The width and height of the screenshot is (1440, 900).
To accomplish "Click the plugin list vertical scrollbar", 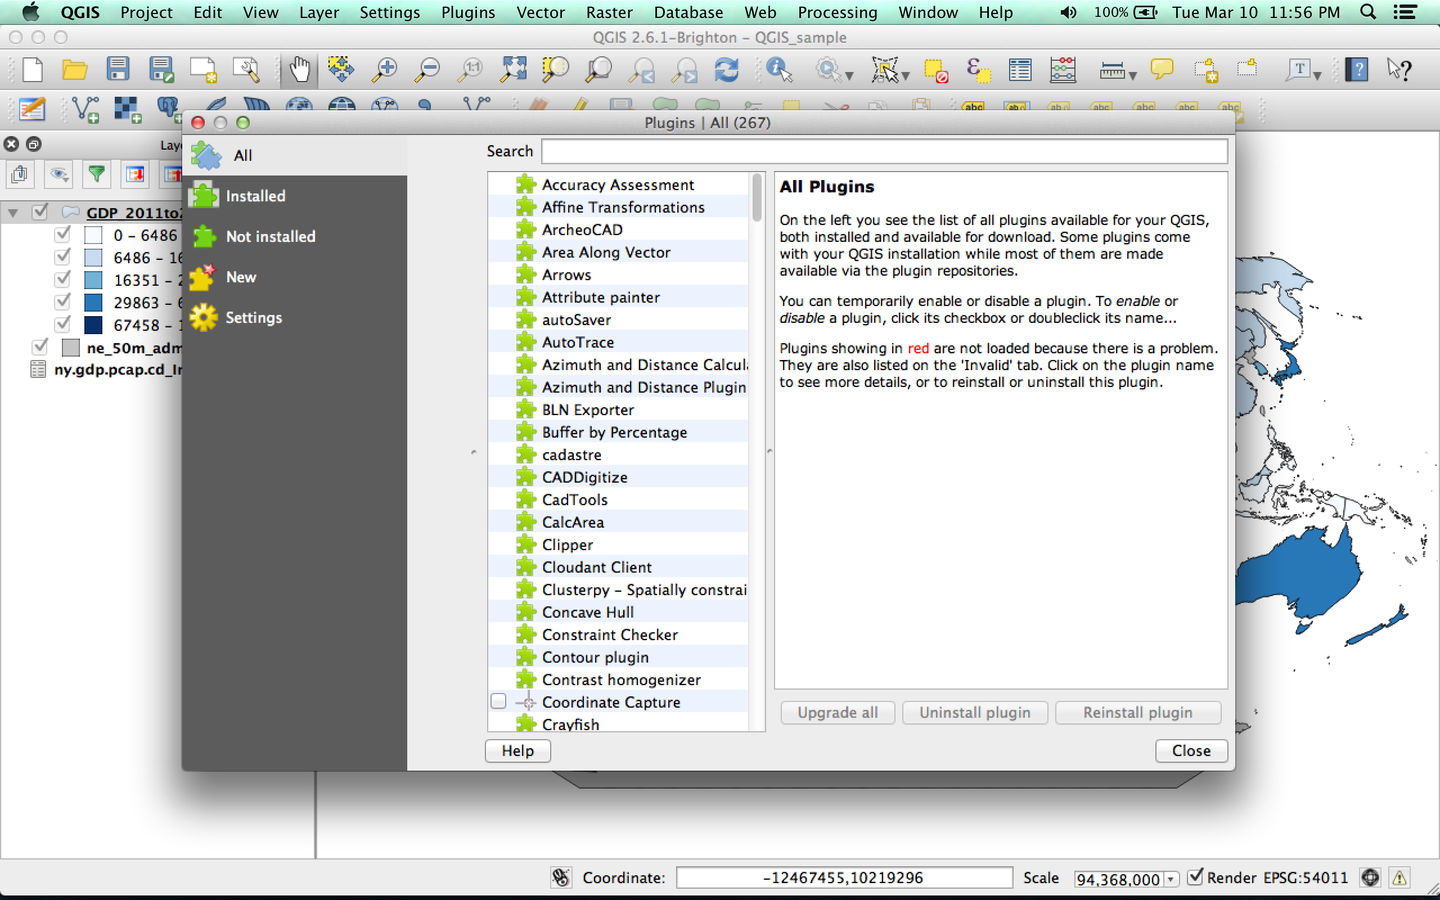I will pos(757,197).
